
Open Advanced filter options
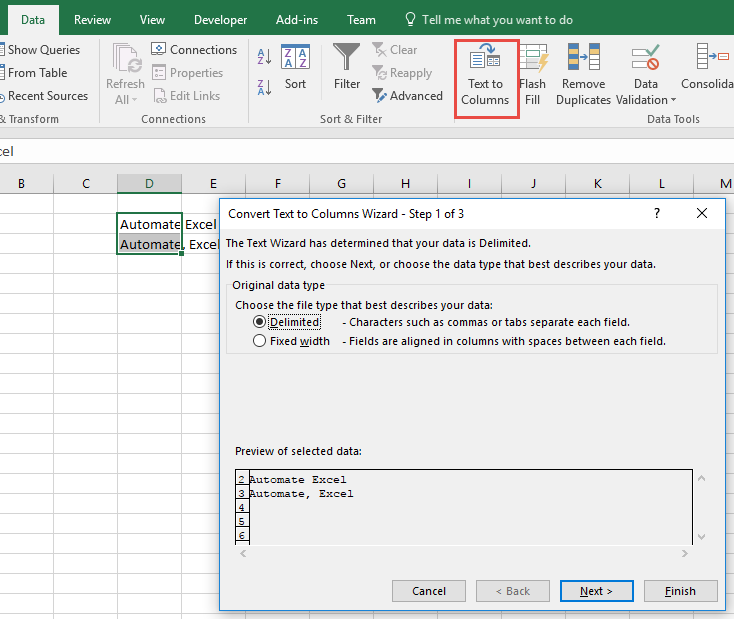click(407, 96)
